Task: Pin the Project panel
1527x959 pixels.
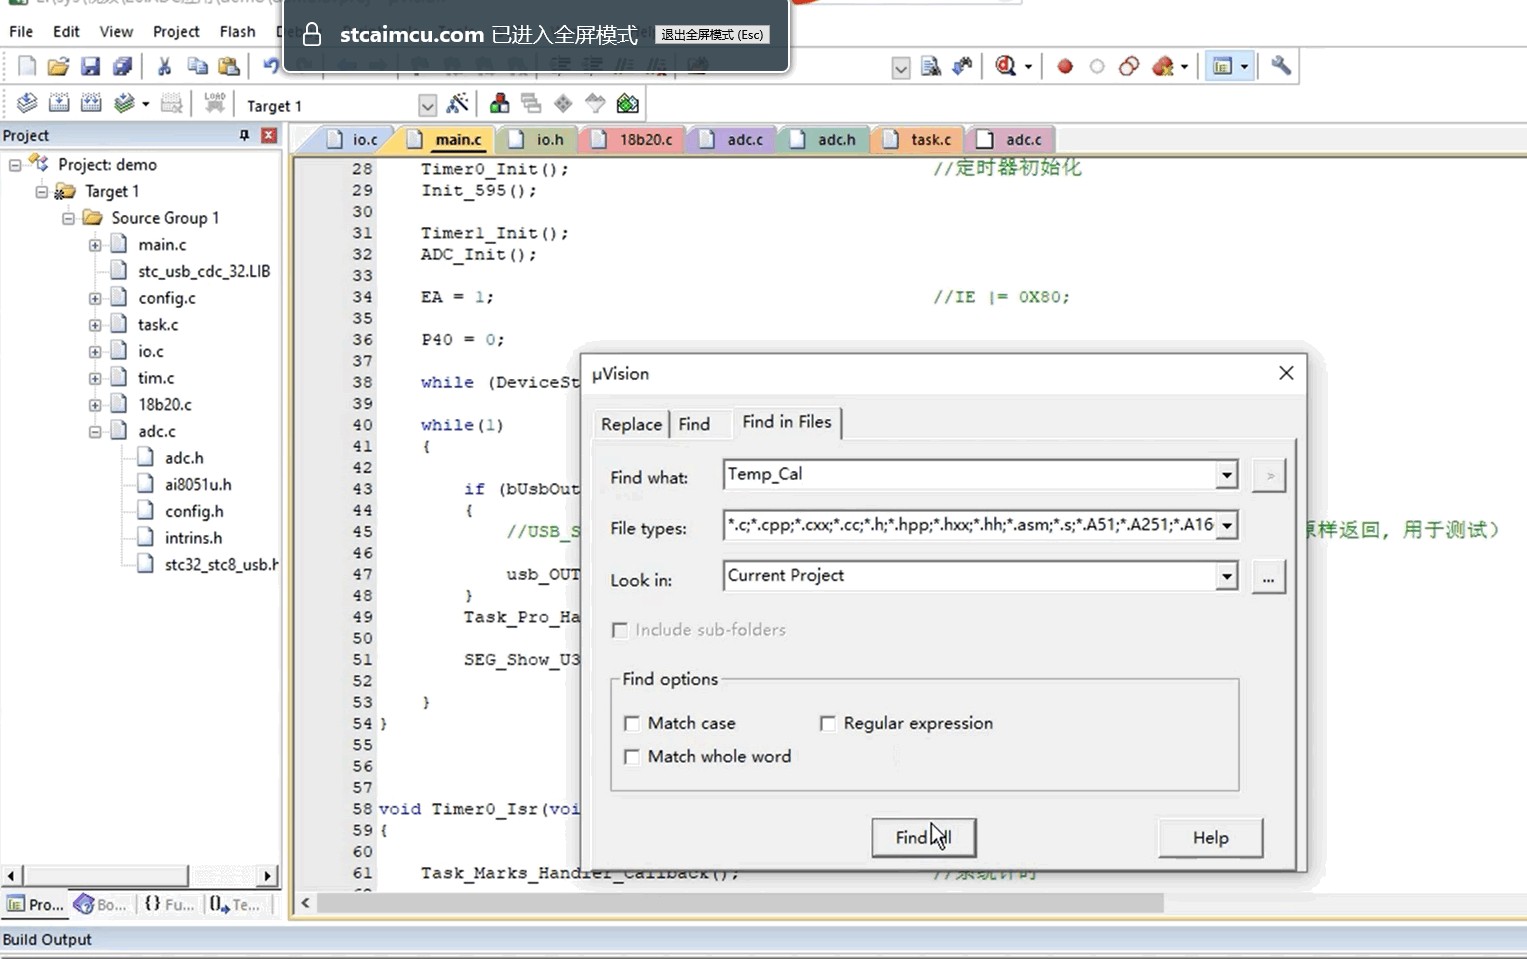Action: (x=244, y=135)
